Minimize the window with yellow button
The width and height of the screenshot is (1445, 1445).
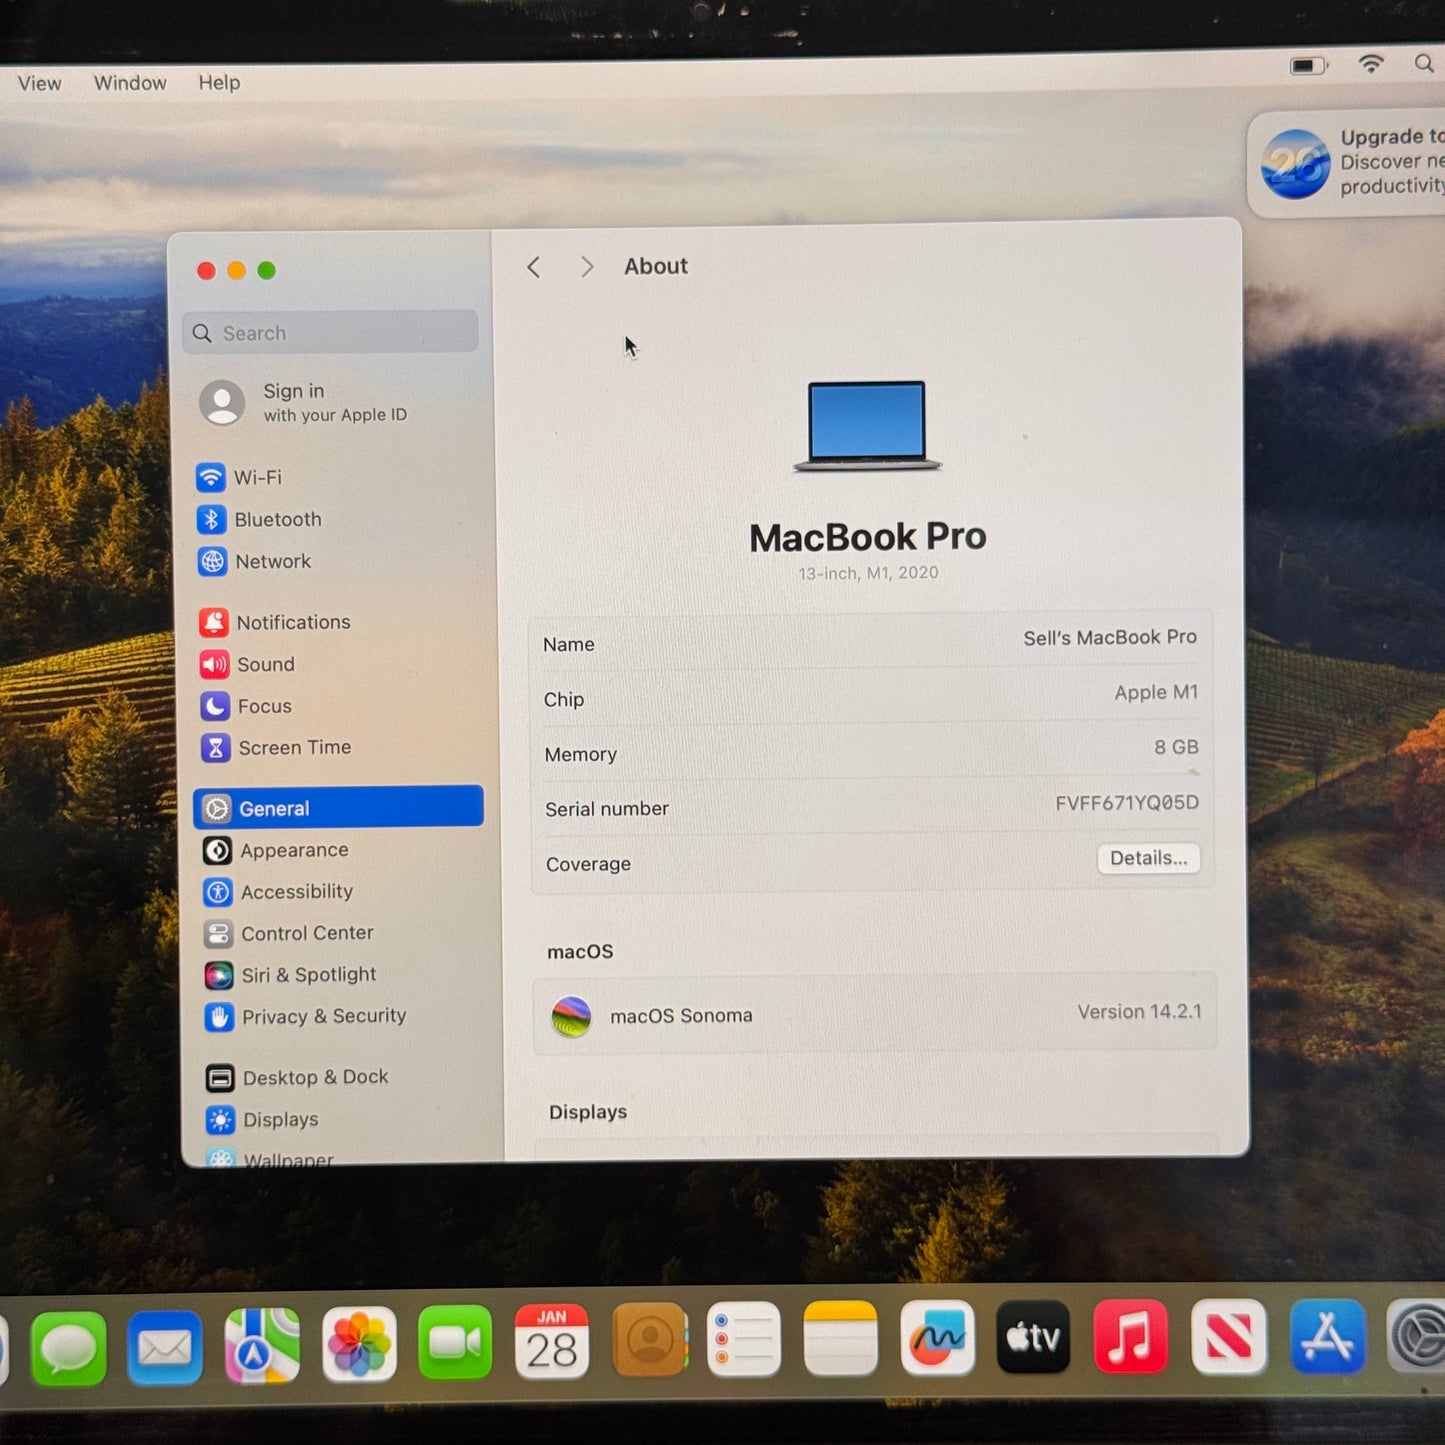[237, 271]
